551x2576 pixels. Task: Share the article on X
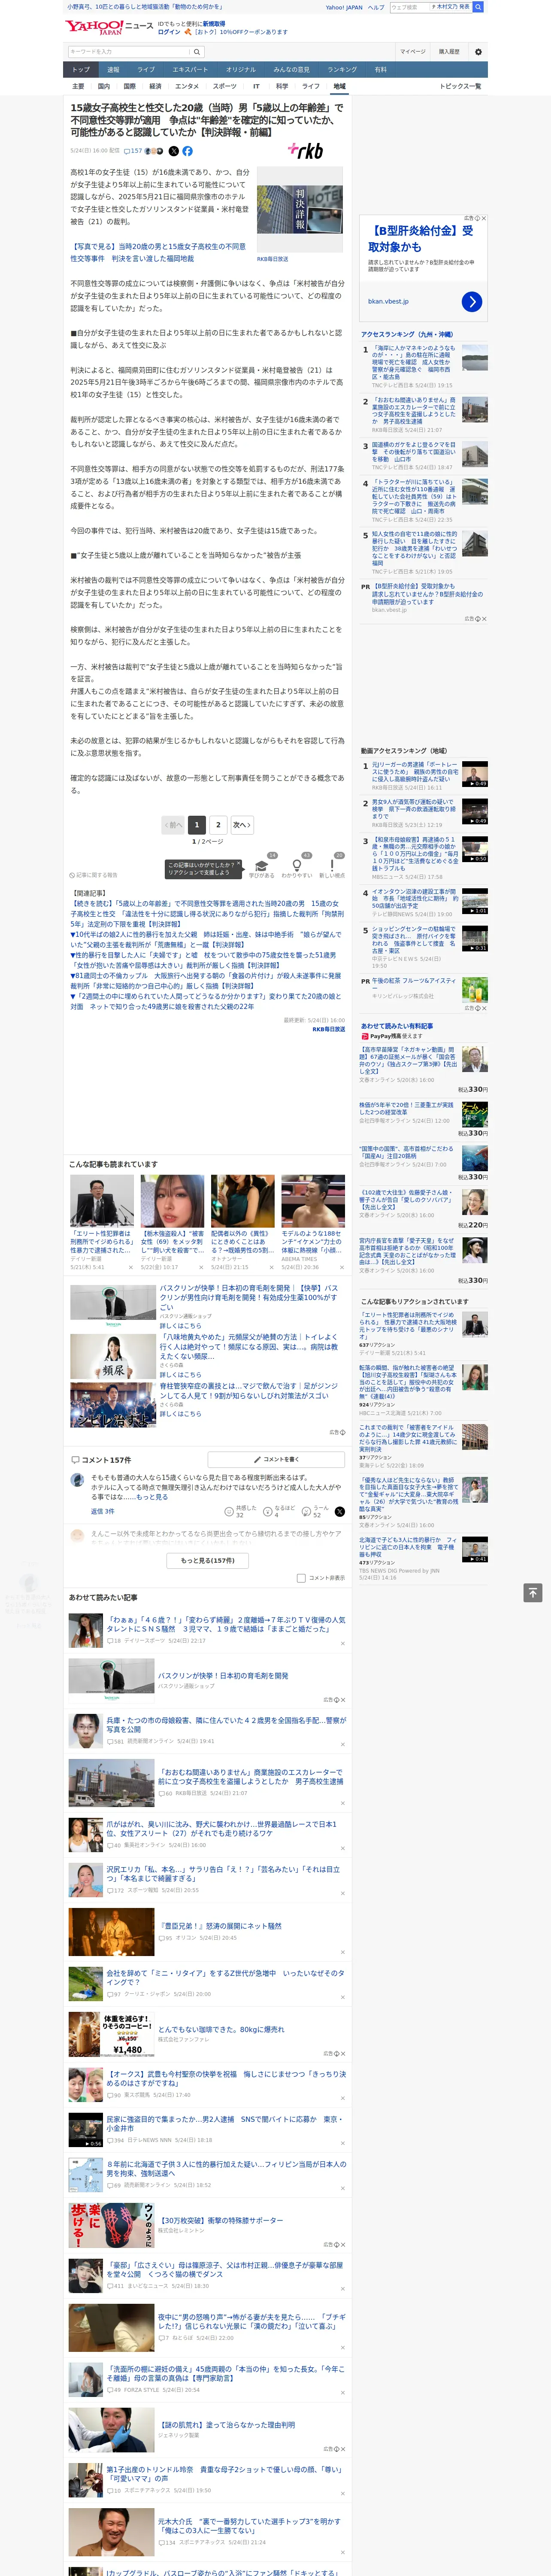pos(173,151)
